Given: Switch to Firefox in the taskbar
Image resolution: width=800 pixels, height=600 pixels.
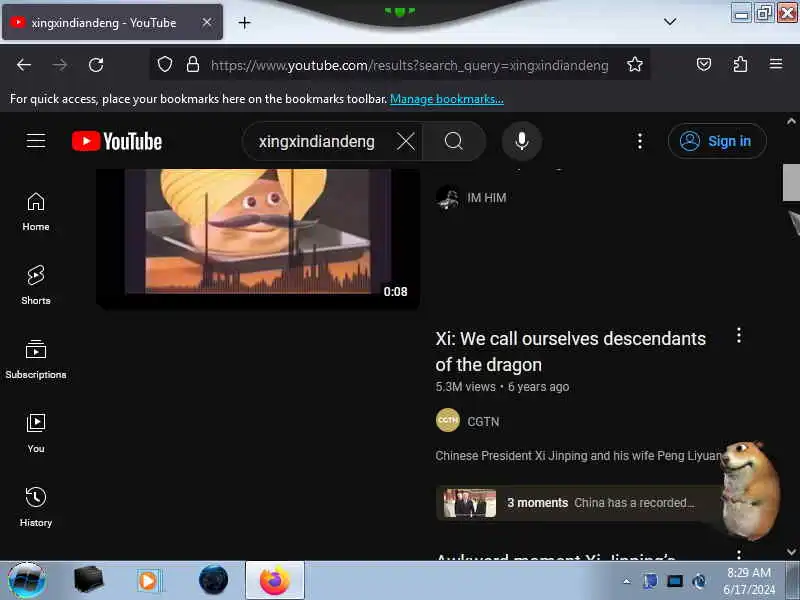Looking at the screenshot, I should click(x=275, y=581).
